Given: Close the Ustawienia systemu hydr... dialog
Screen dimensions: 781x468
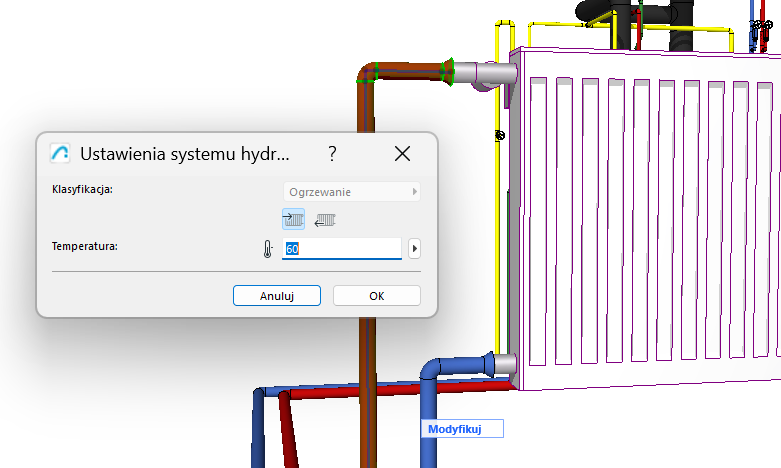Looking at the screenshot, I should click(402, 154).
